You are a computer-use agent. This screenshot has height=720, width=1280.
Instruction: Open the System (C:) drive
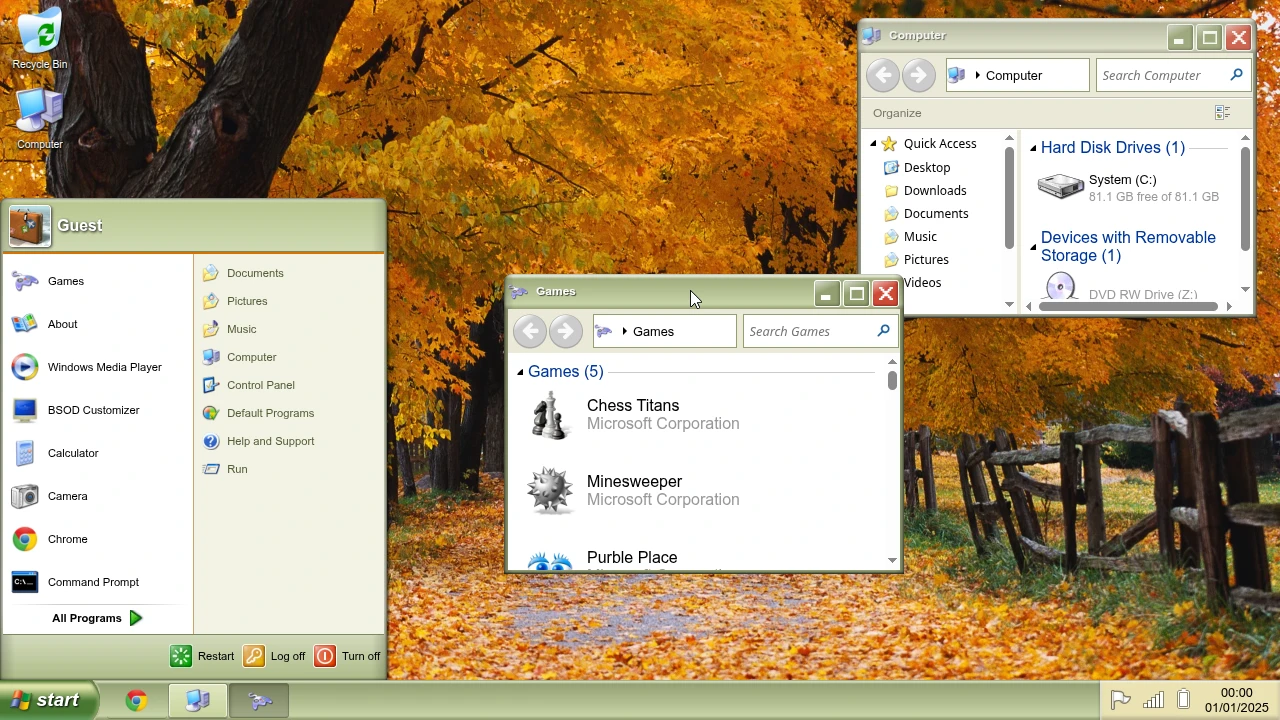1122,187
